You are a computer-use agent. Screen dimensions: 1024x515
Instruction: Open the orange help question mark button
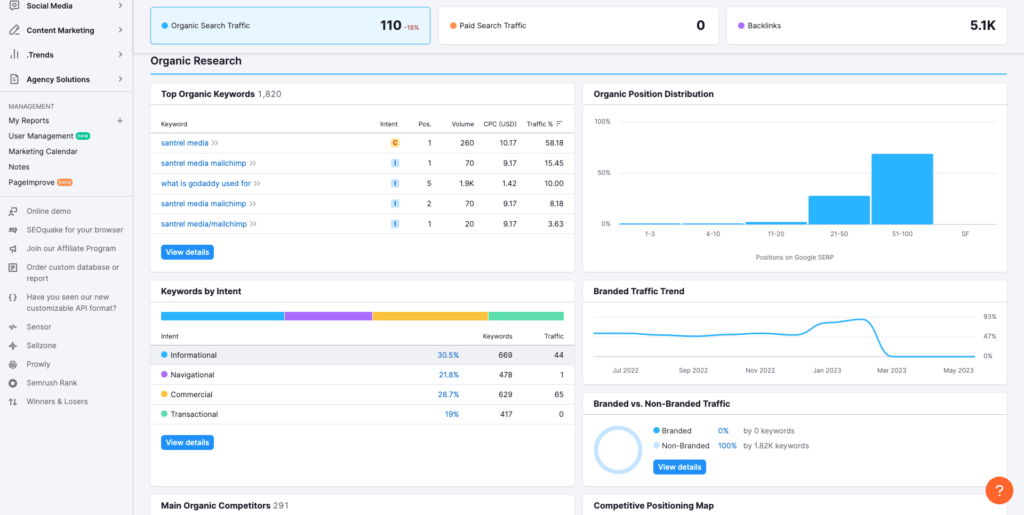[x=999, y=490]
